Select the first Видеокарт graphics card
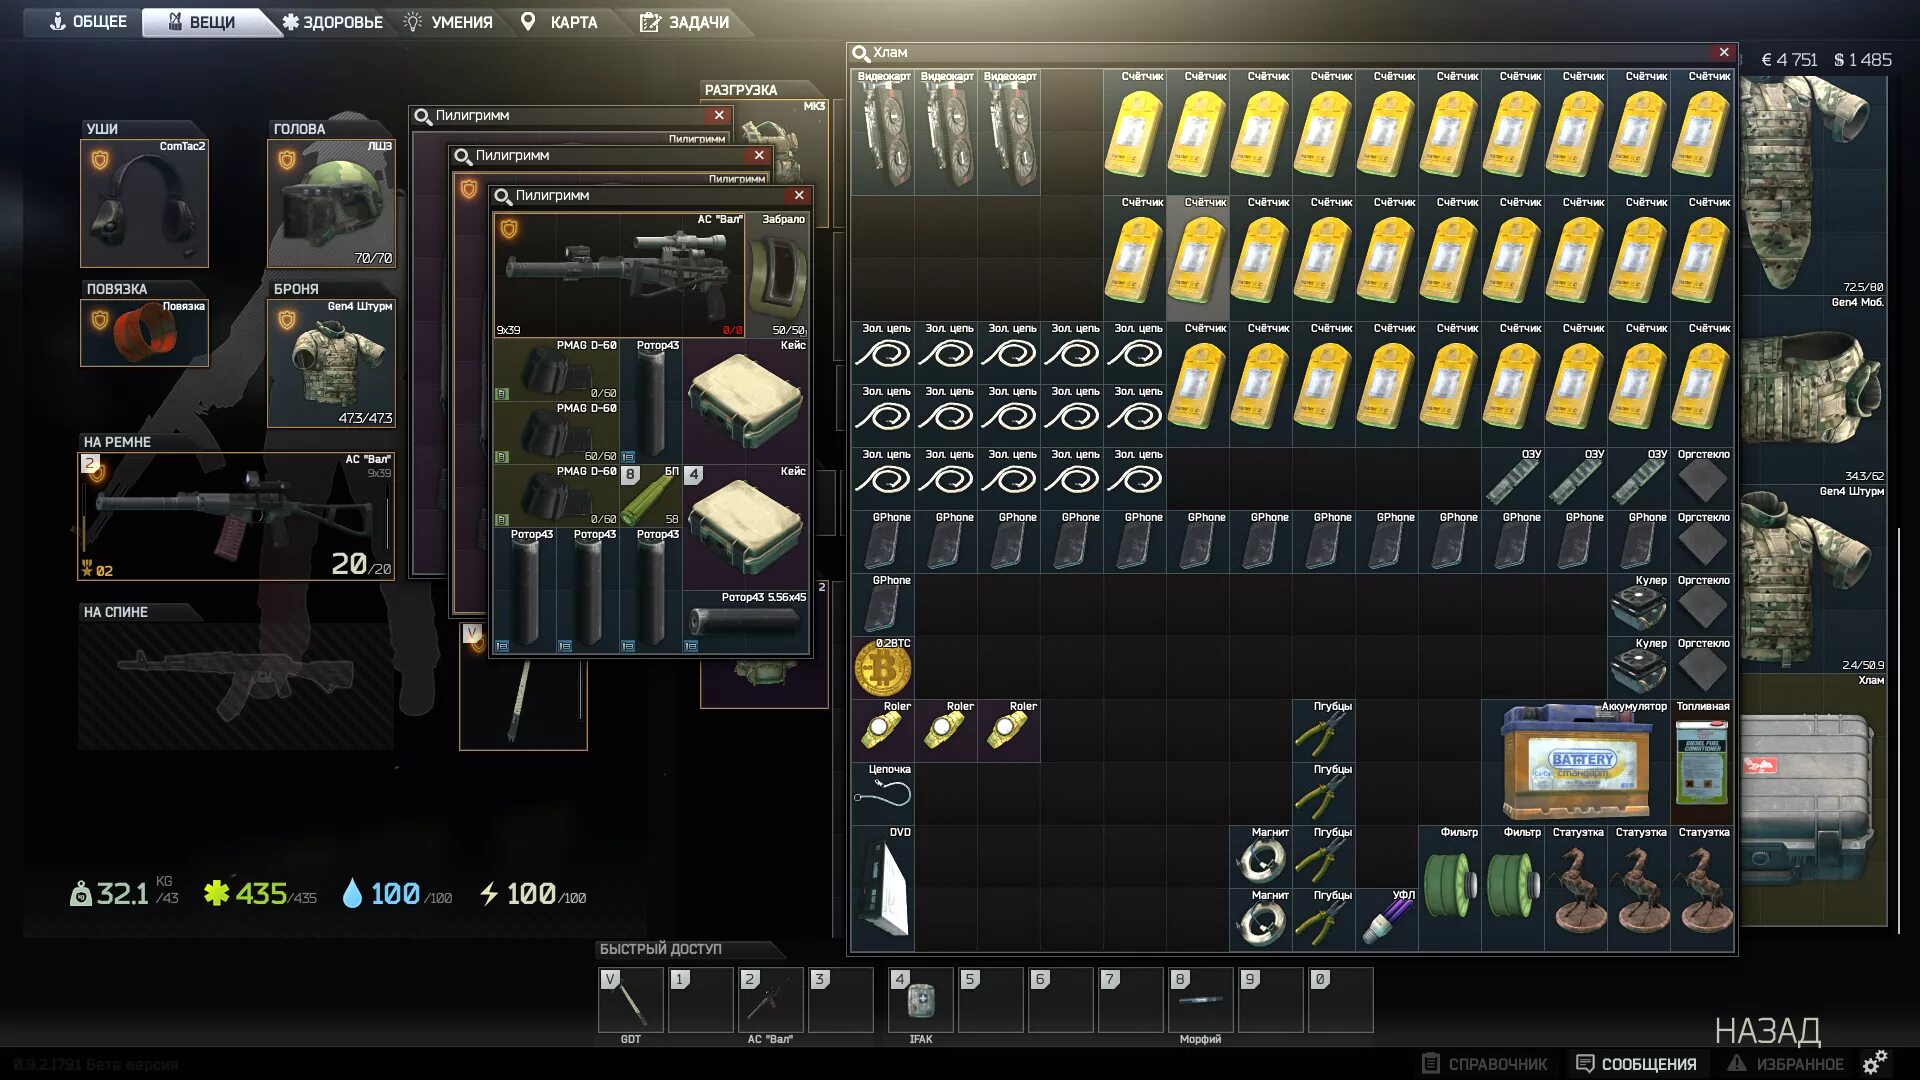The image size is (1920, 1080). coord(884,133)
